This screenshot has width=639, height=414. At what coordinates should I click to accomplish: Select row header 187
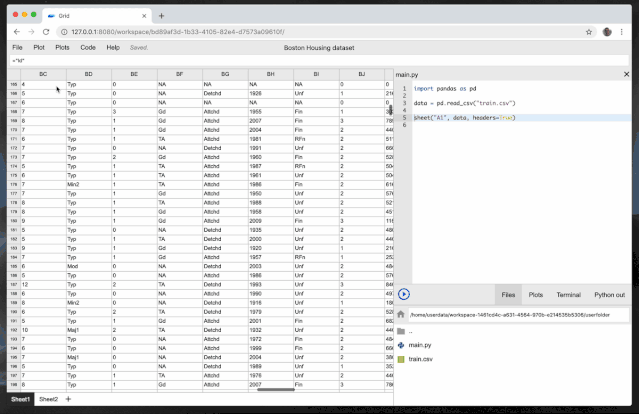click(14, 284)
